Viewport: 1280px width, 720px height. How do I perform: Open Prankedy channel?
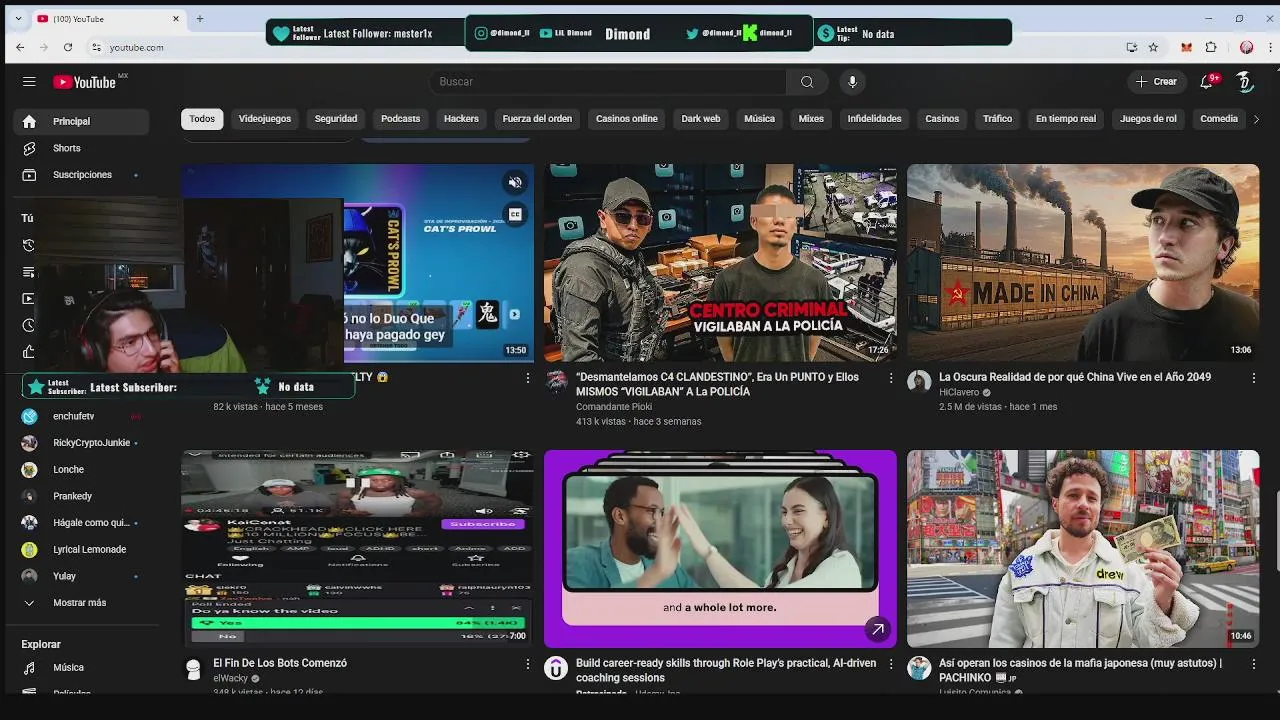82,496
